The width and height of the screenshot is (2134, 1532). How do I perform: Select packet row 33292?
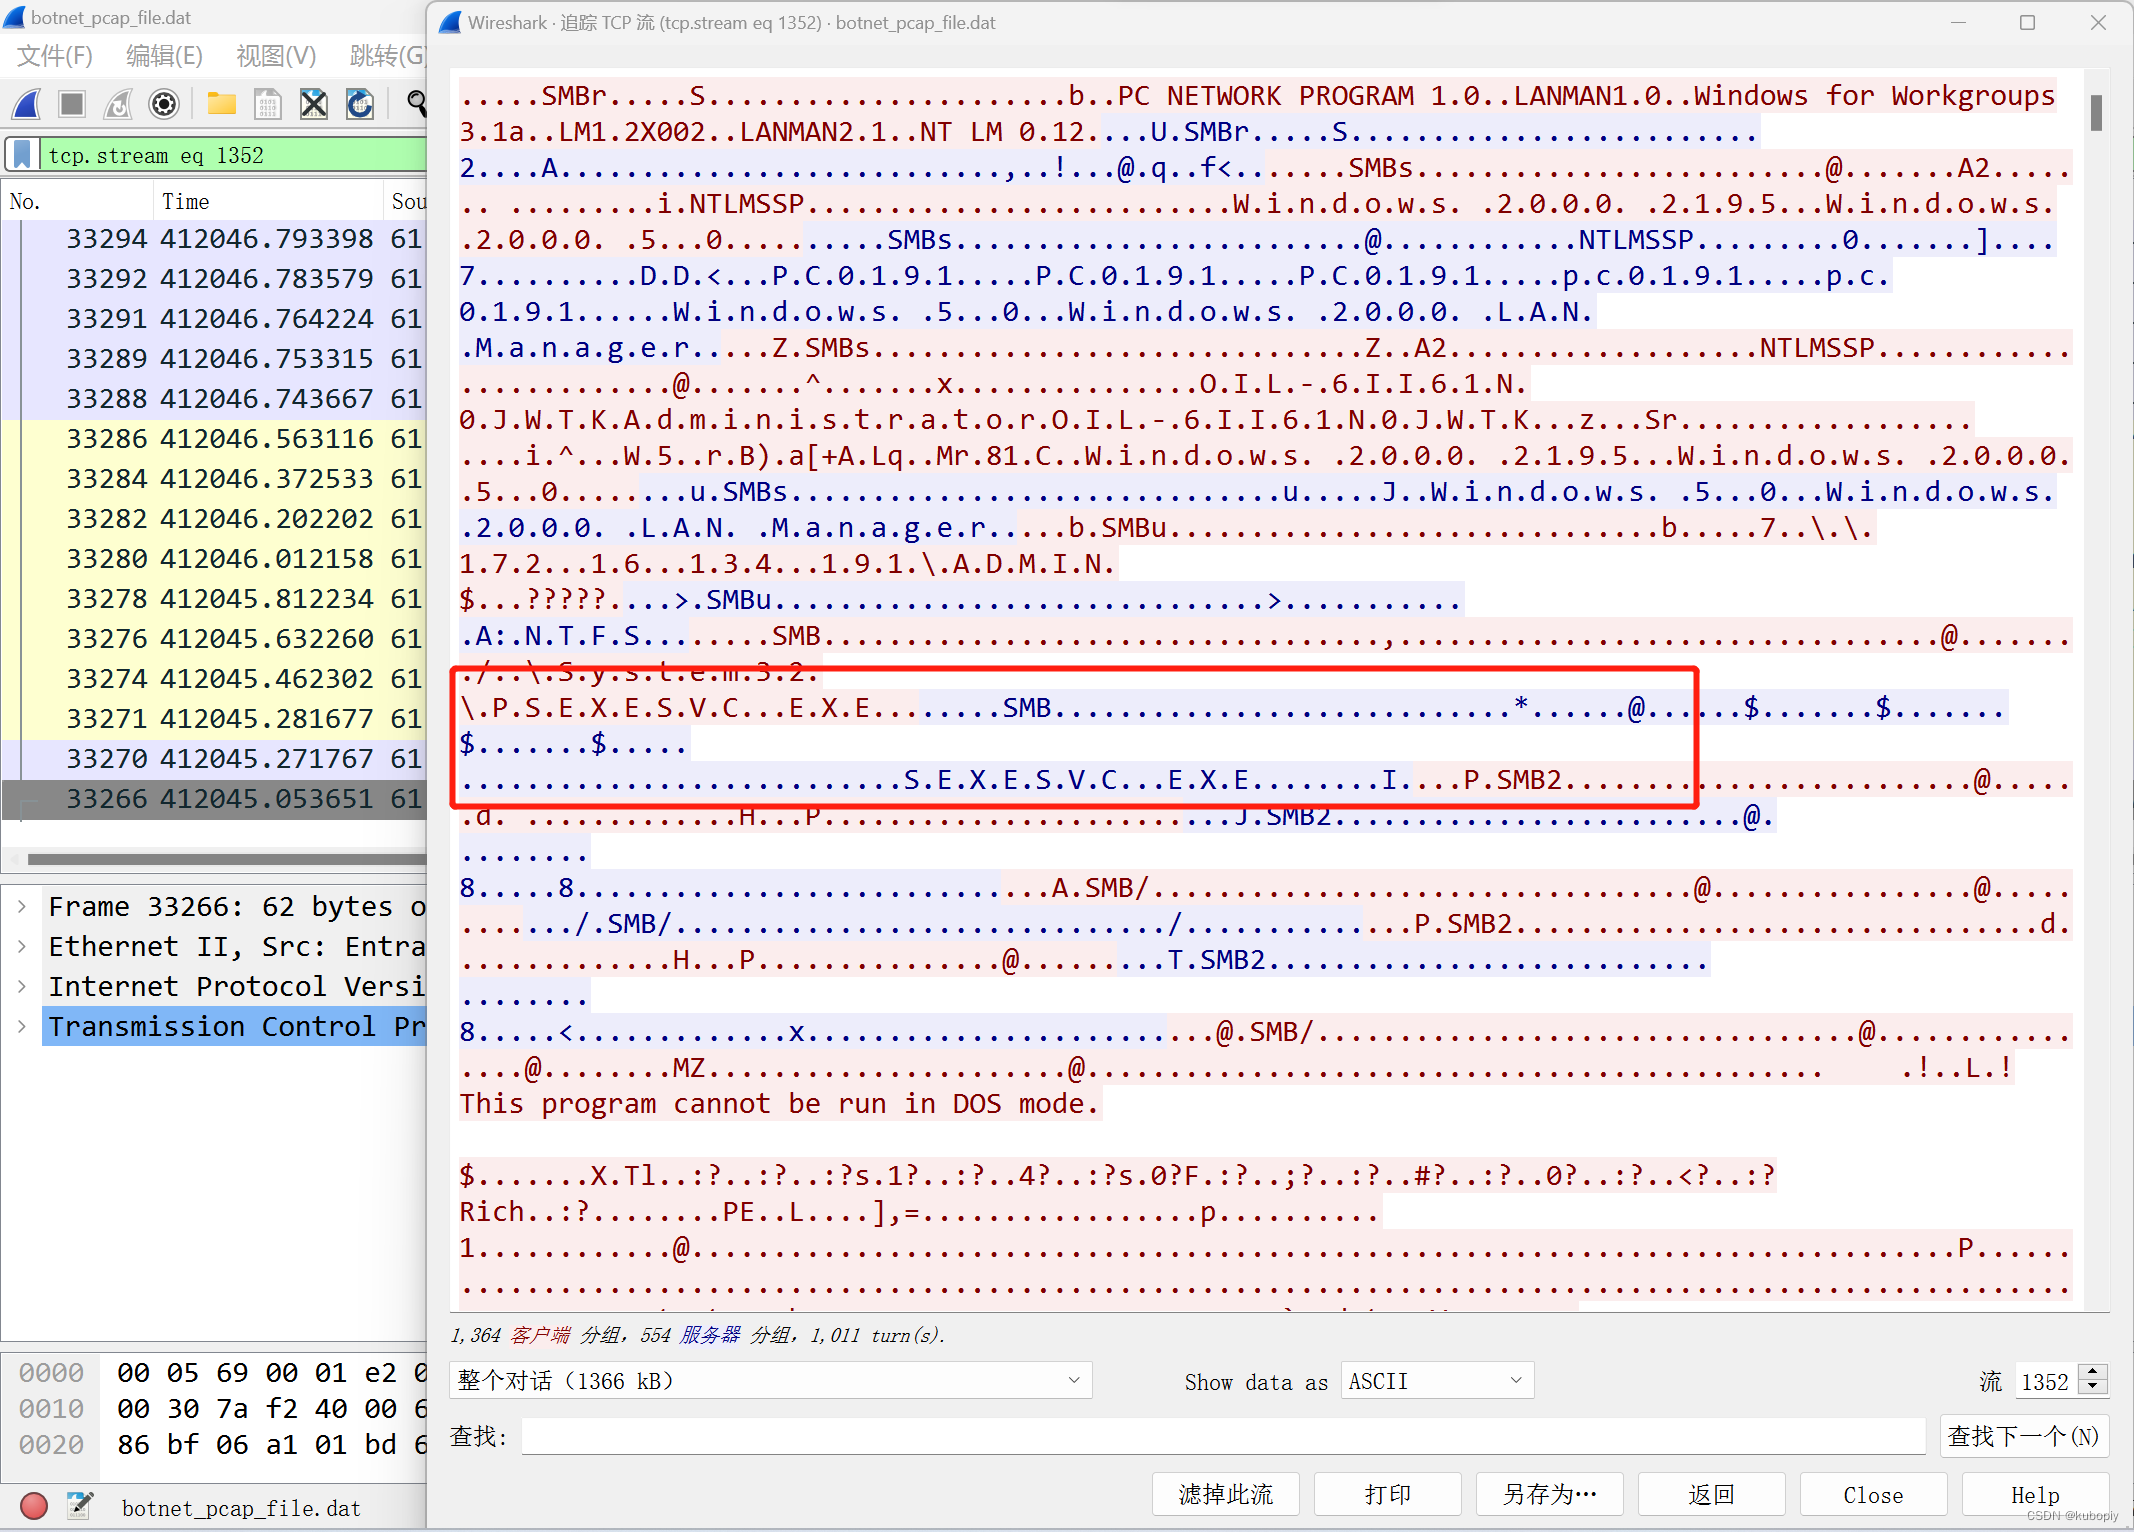(214, 279)
